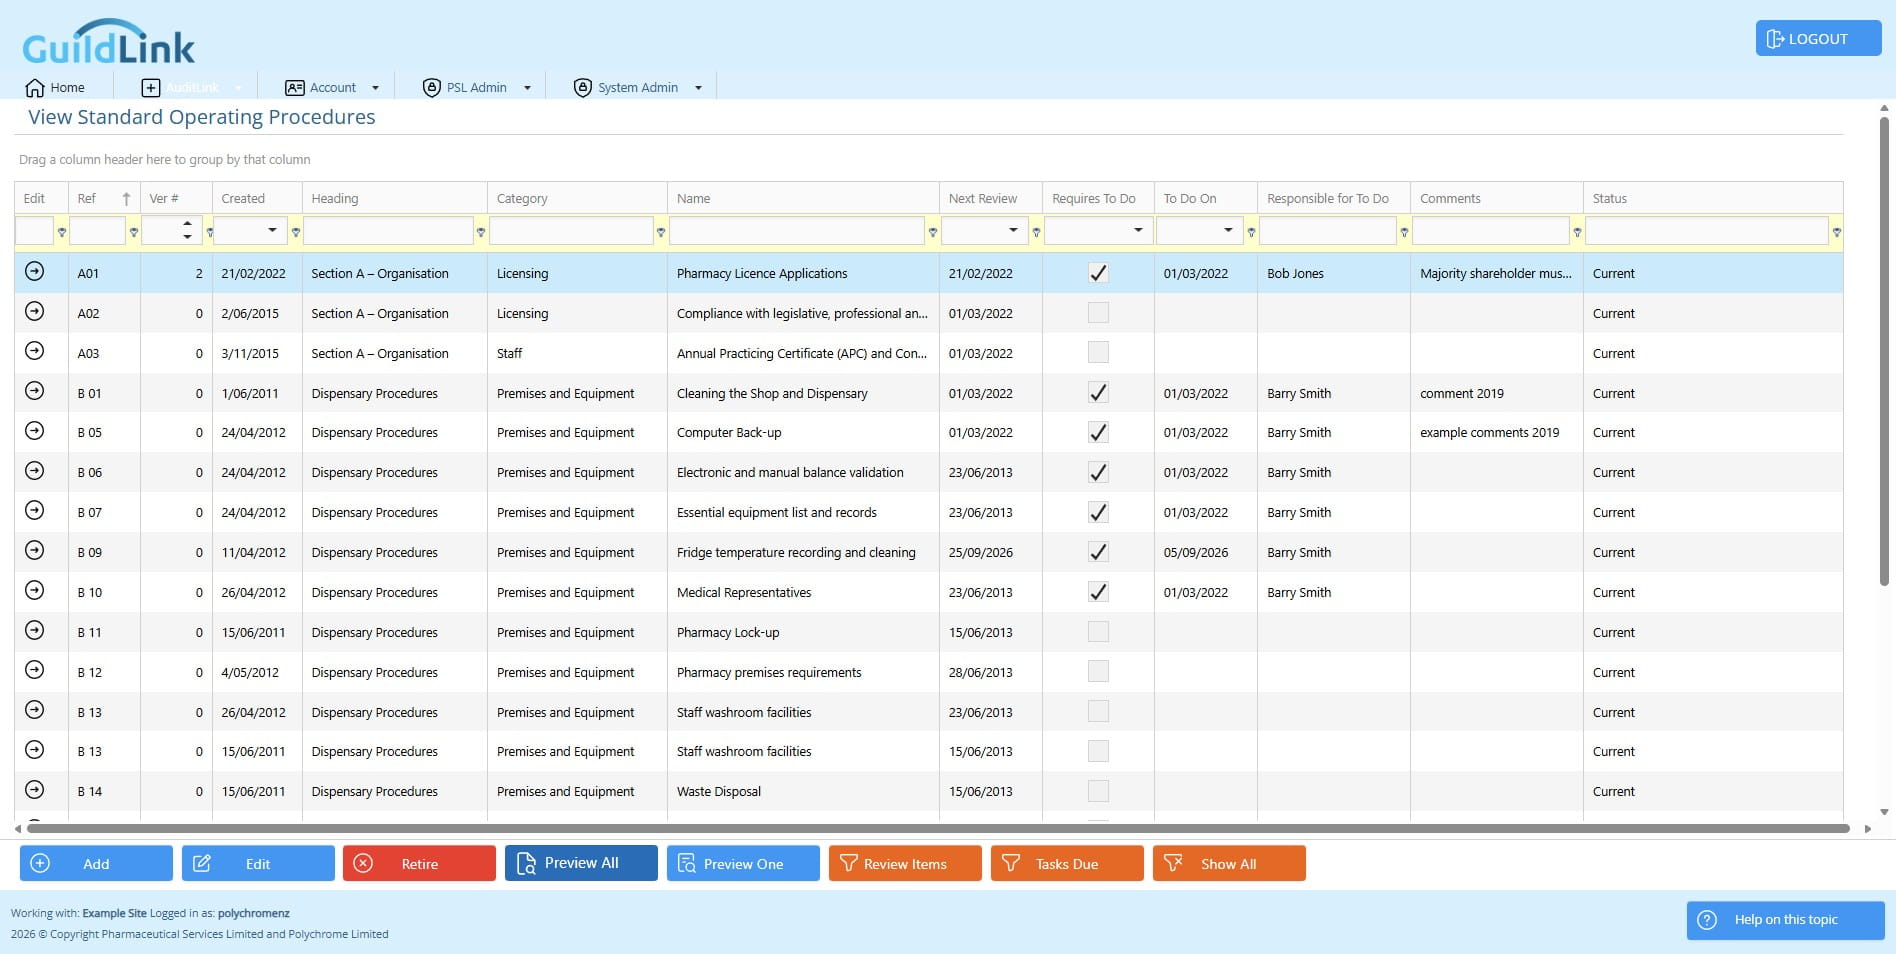Image resolution: width=1896 pixels, height=954 pixels.
Task: Check Requires To Do for Pharmacy Lock-up row
Action: click(1098, 632)
